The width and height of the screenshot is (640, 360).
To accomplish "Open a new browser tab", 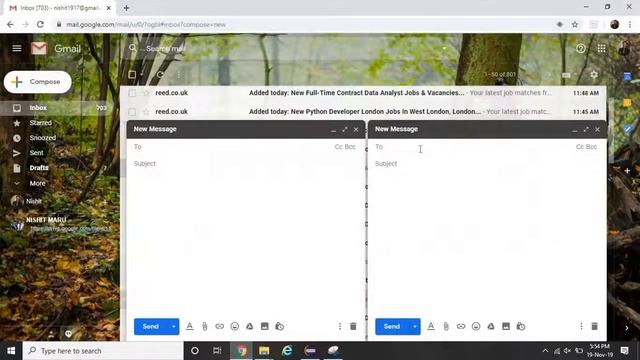I will tap(126, 8).
